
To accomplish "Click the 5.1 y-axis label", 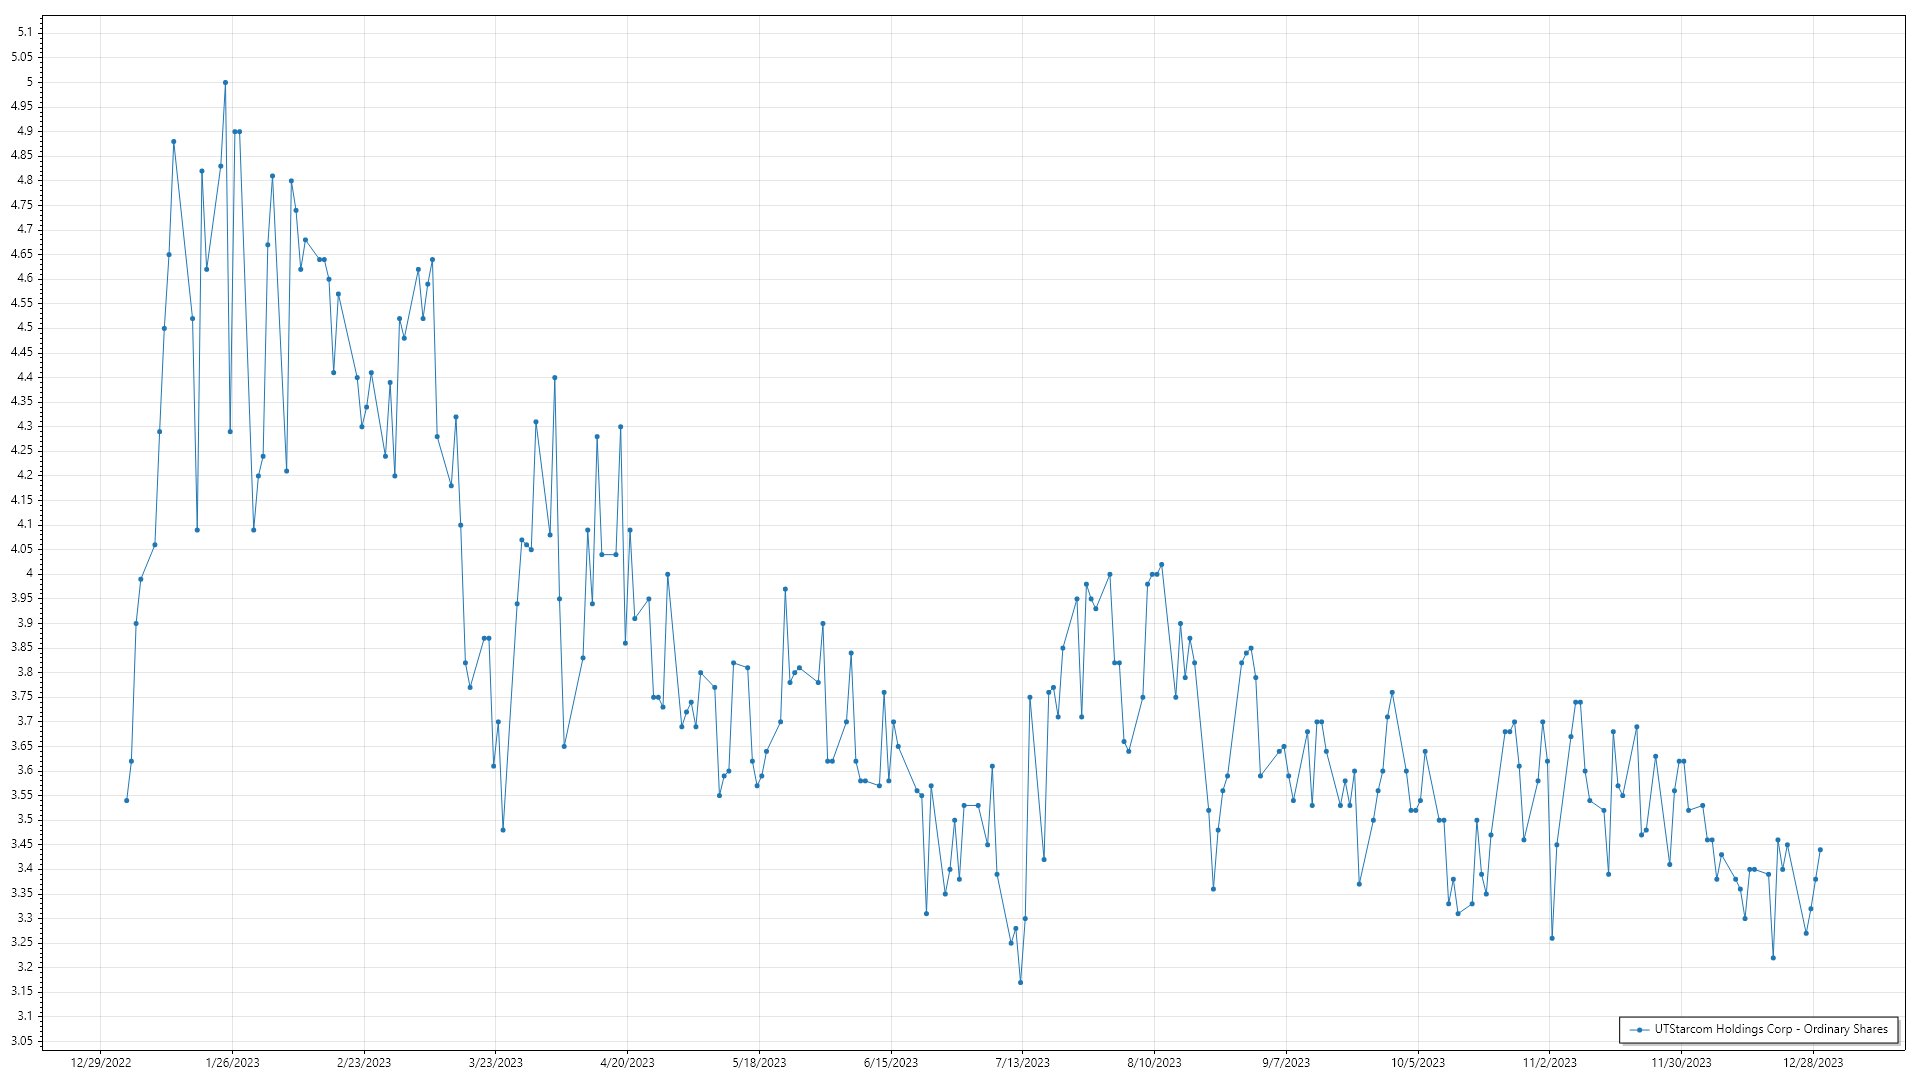I will click(x=24, y=32).
